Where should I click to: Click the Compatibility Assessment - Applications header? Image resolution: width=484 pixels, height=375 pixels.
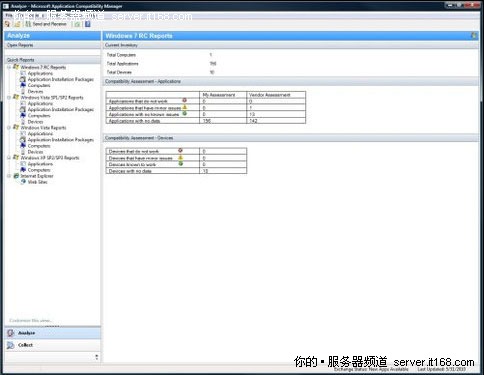pyautogui.click(x=291, y=81)
